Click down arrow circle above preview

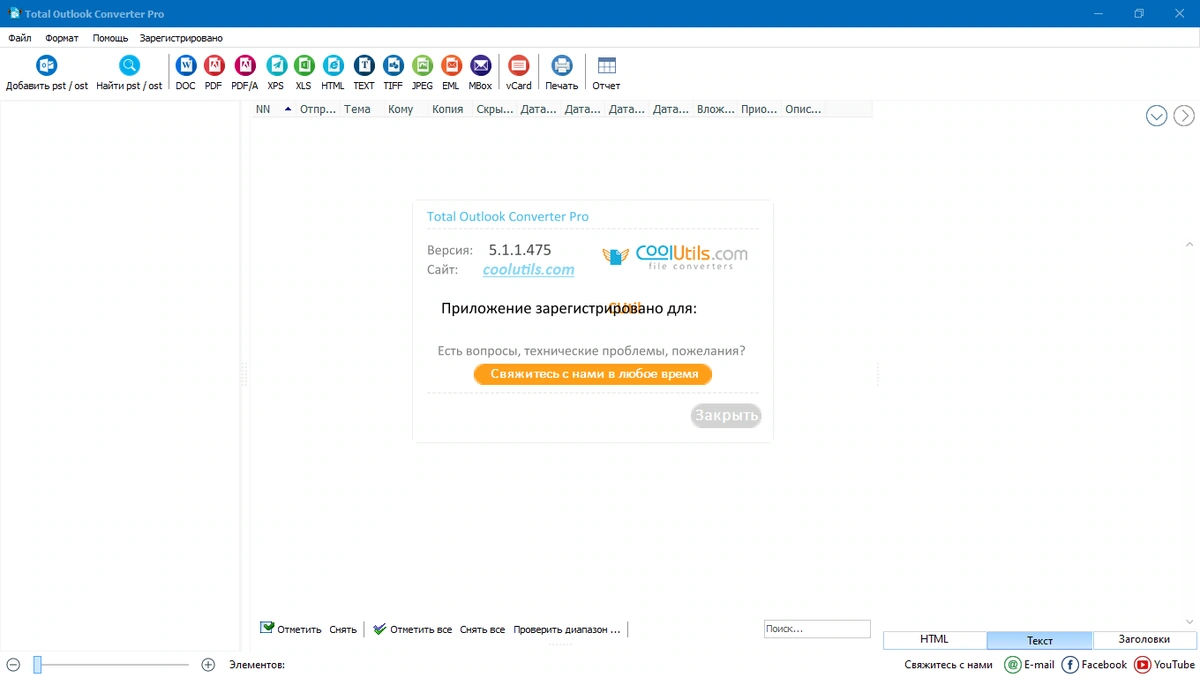click(x=1157, y=116)
